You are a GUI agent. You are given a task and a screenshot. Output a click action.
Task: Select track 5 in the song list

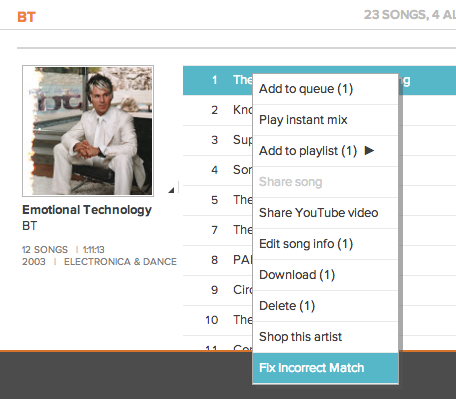[x=218, y=200]
